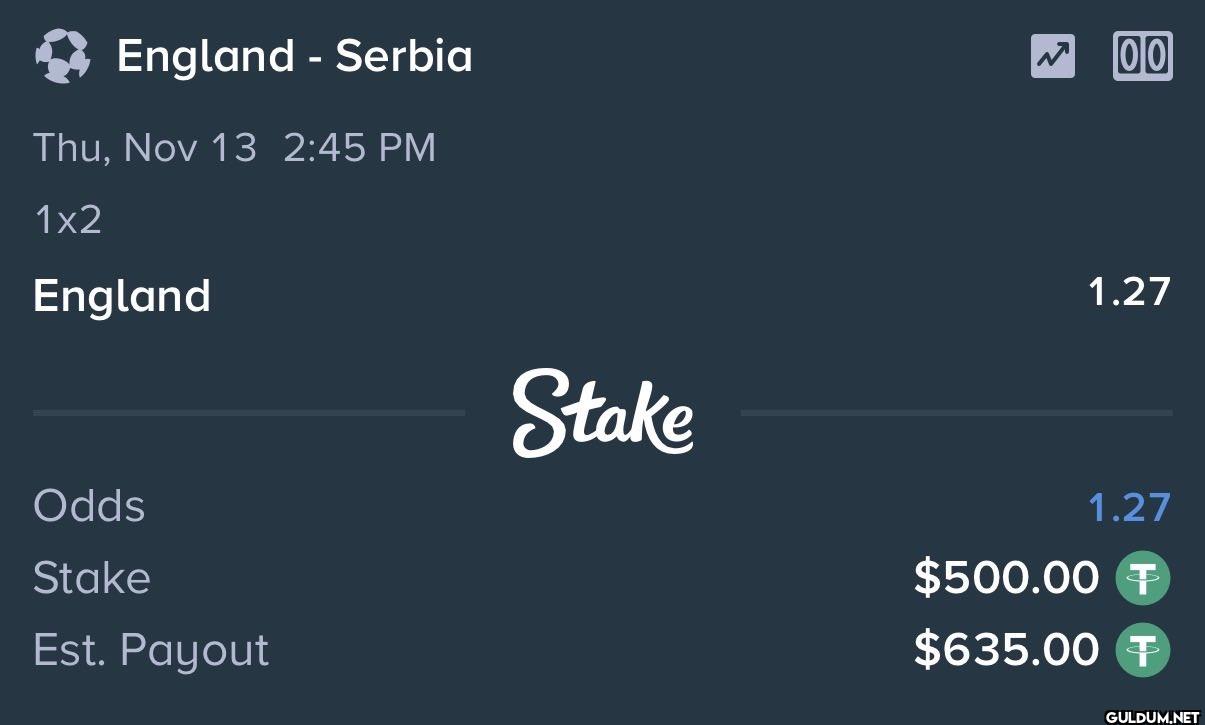Click the Stake logo
This screenshot has width=1205, height=725.
(602, 412)
